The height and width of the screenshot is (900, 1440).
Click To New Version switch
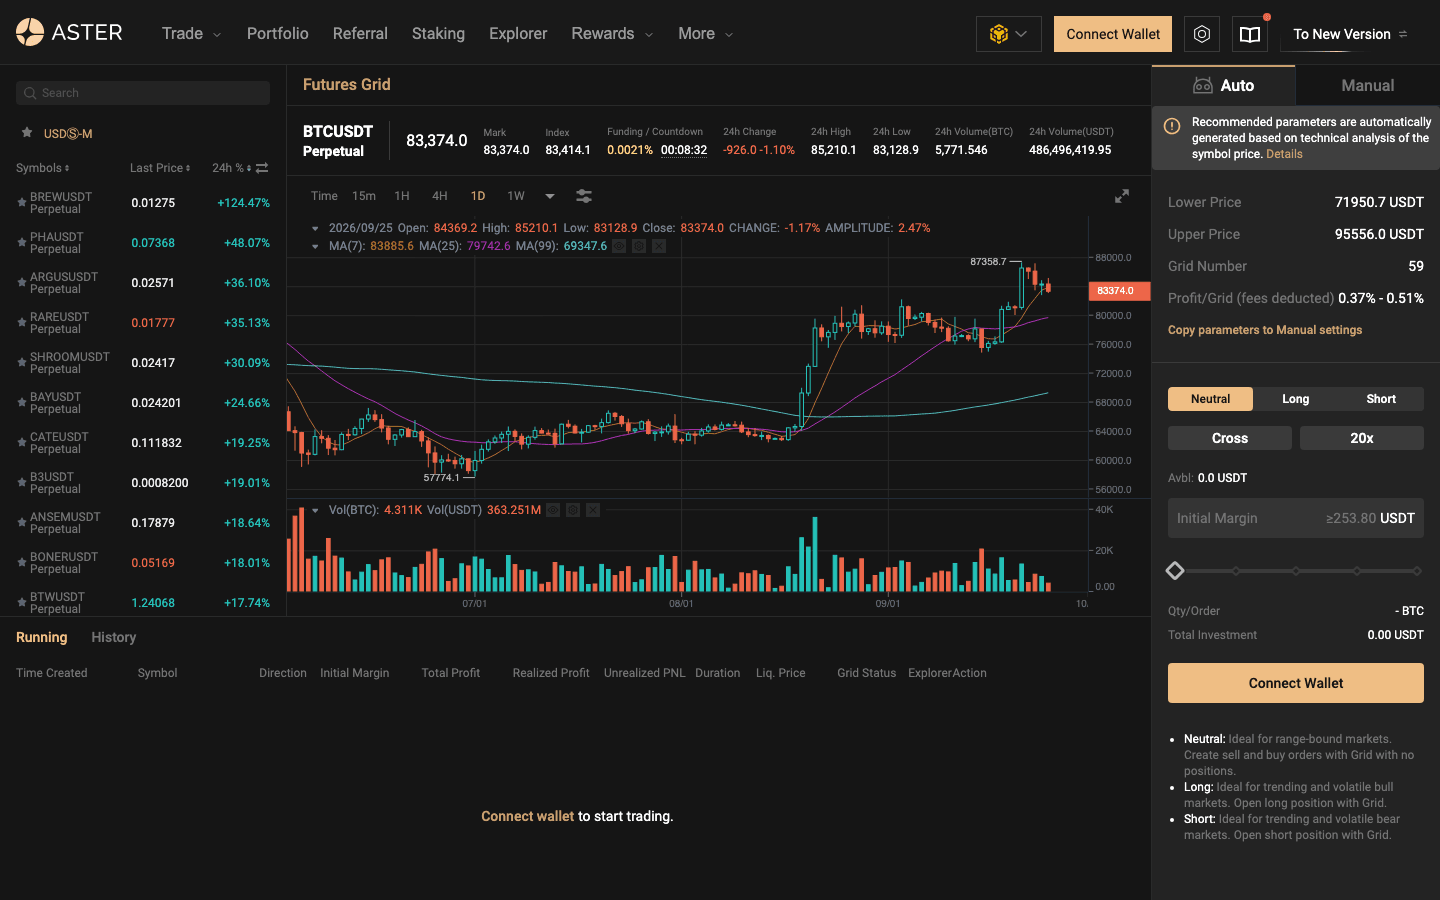click(x=1350, y=34)
